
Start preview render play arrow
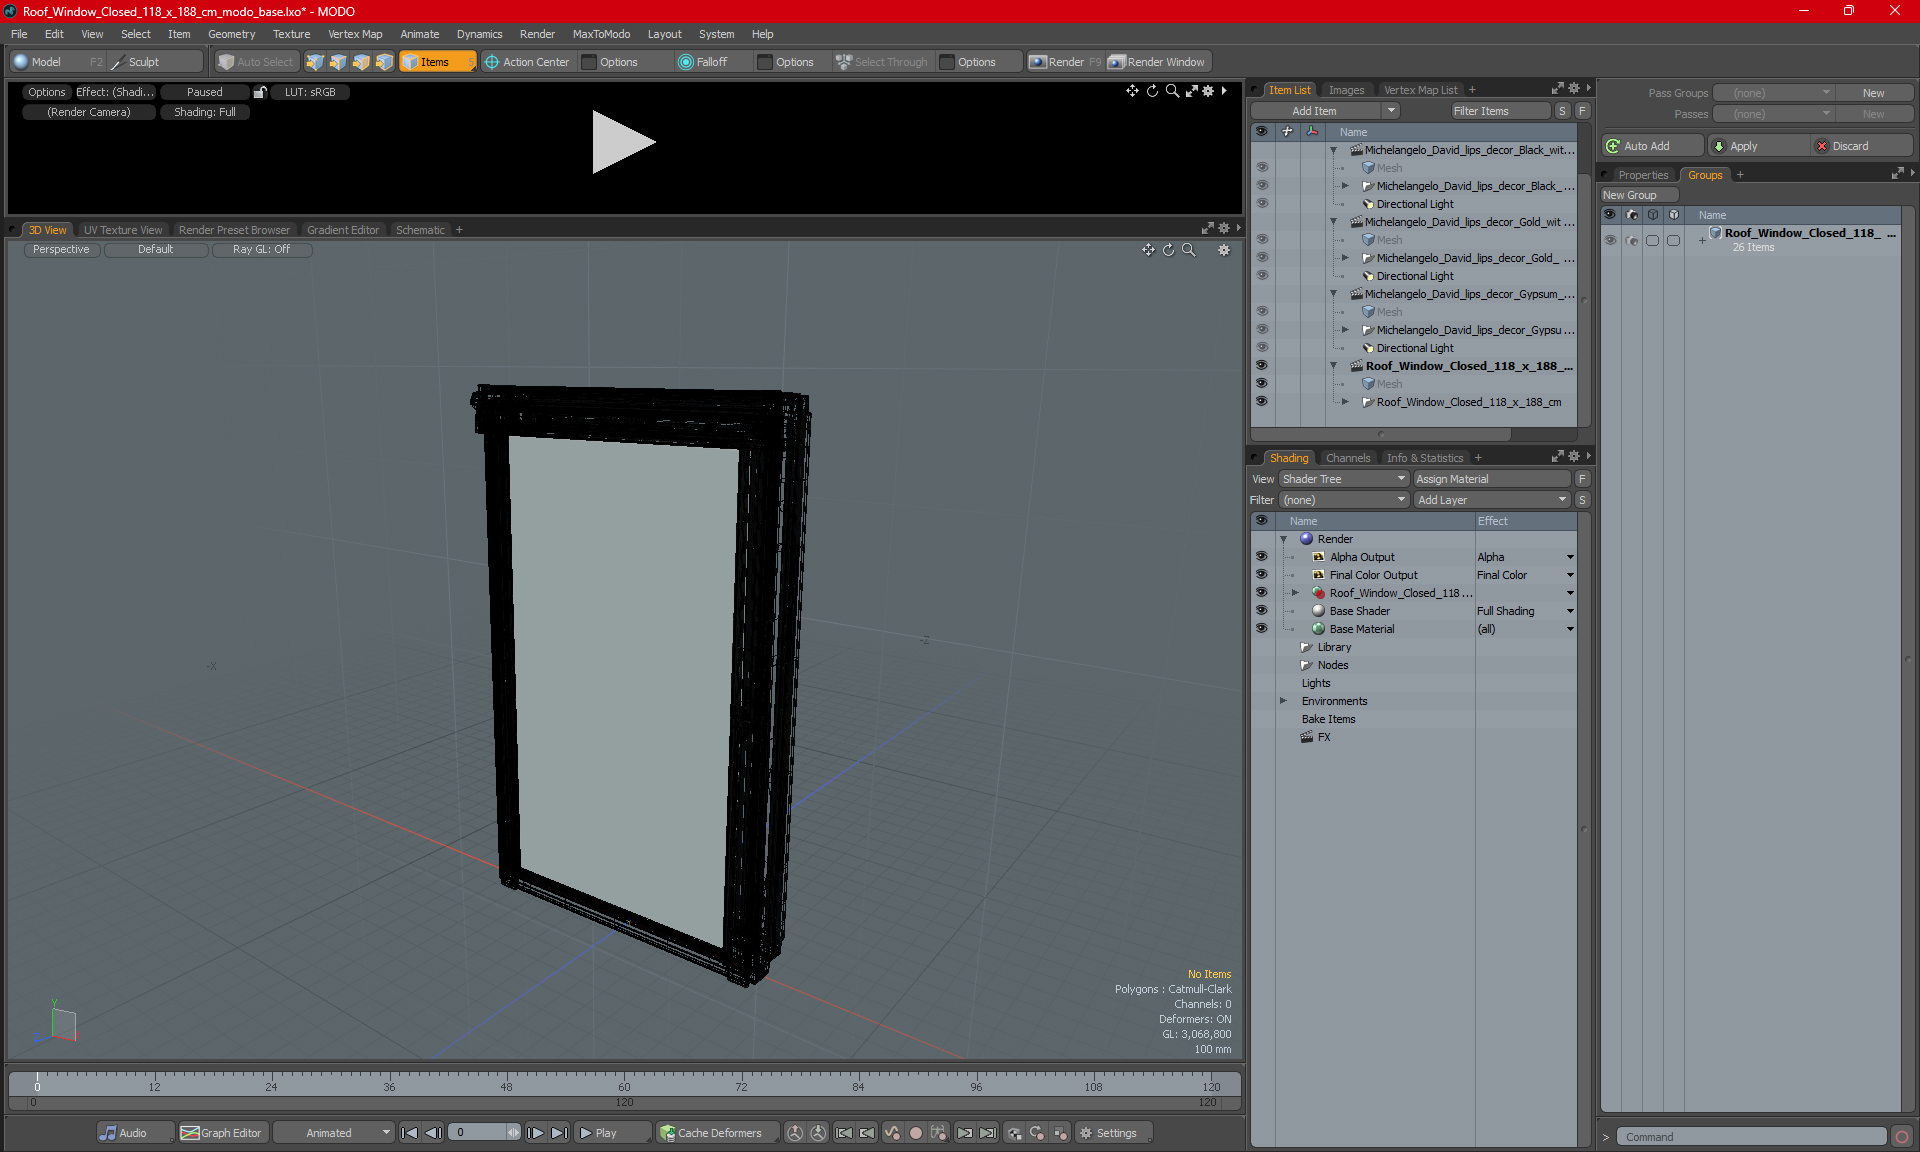pyautogui.click(x=622, y=142)
